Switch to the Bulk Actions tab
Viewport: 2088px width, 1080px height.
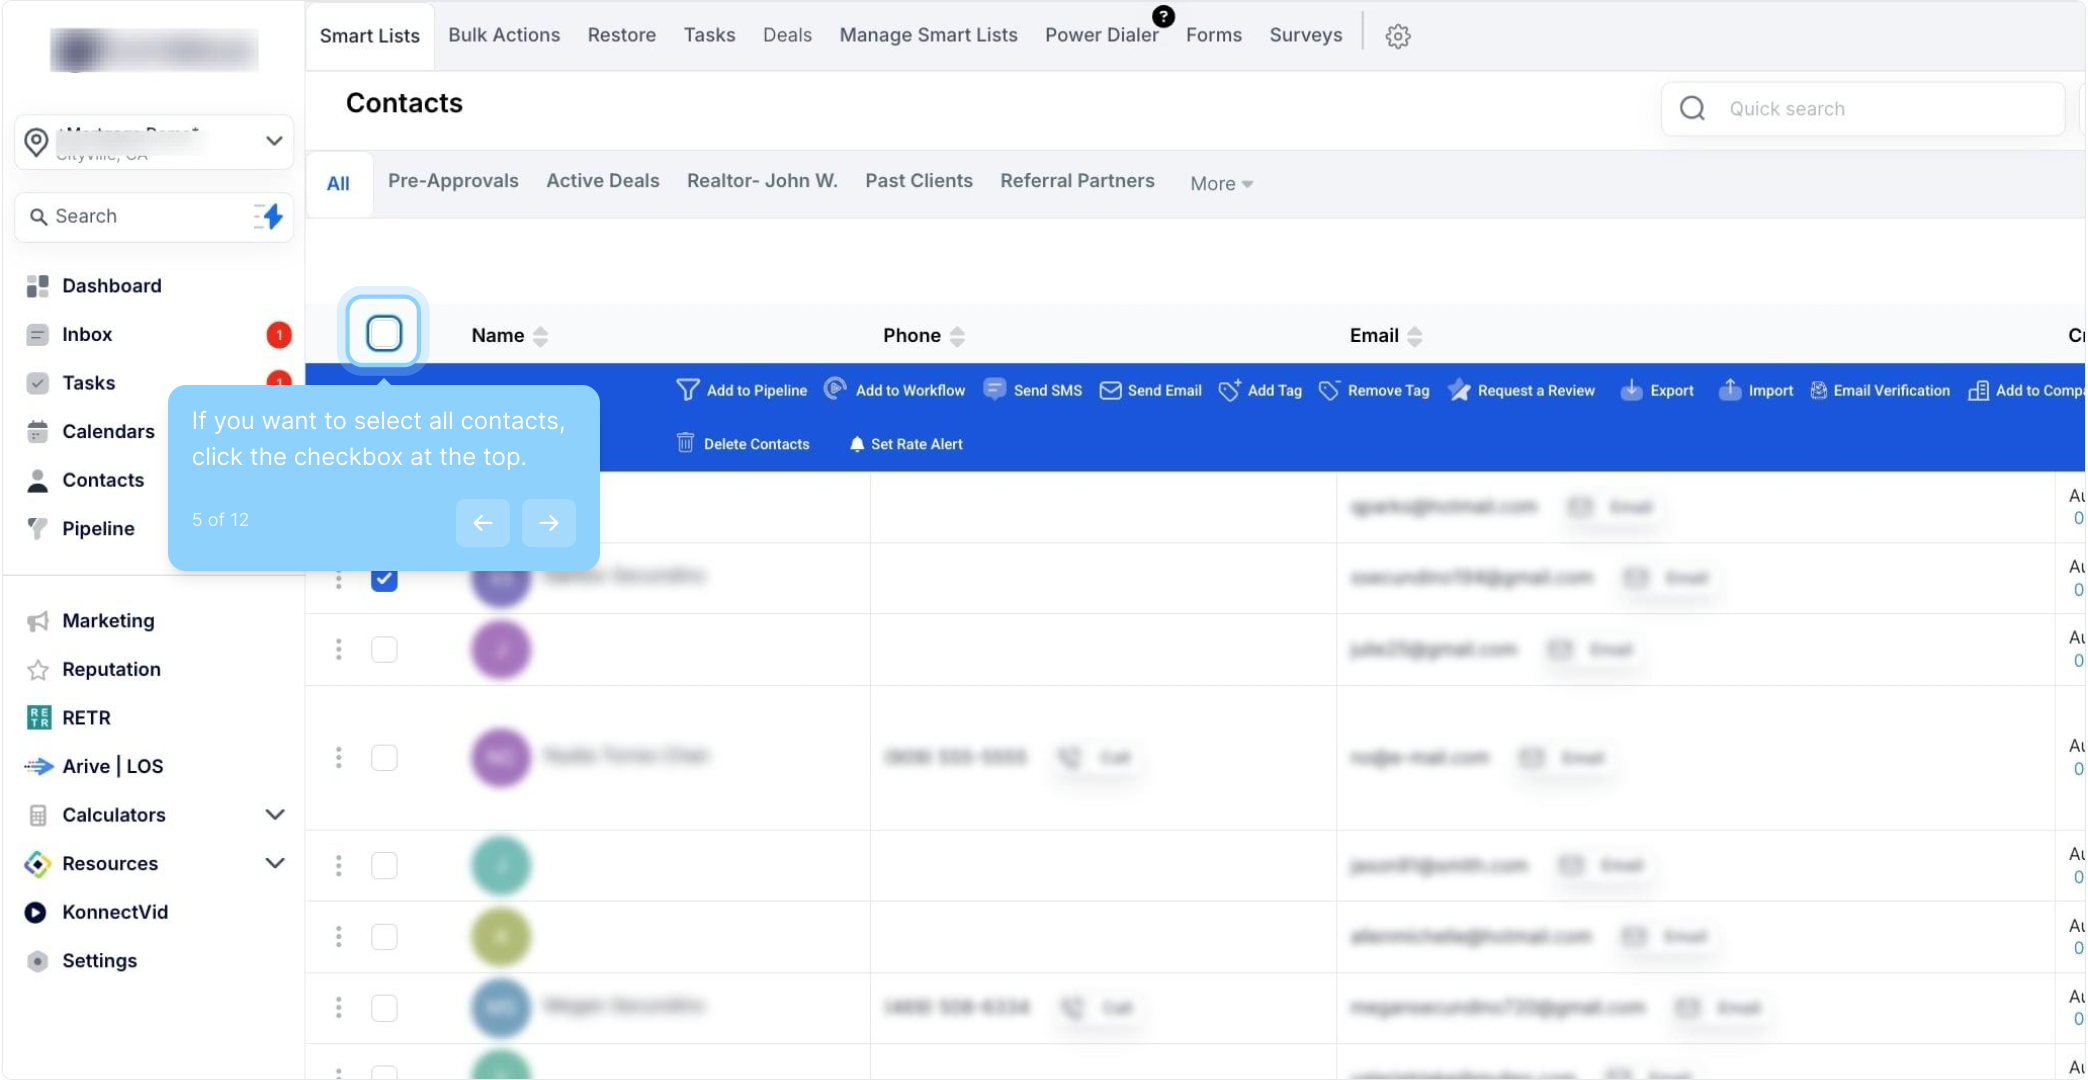click(x=504, y=35)
